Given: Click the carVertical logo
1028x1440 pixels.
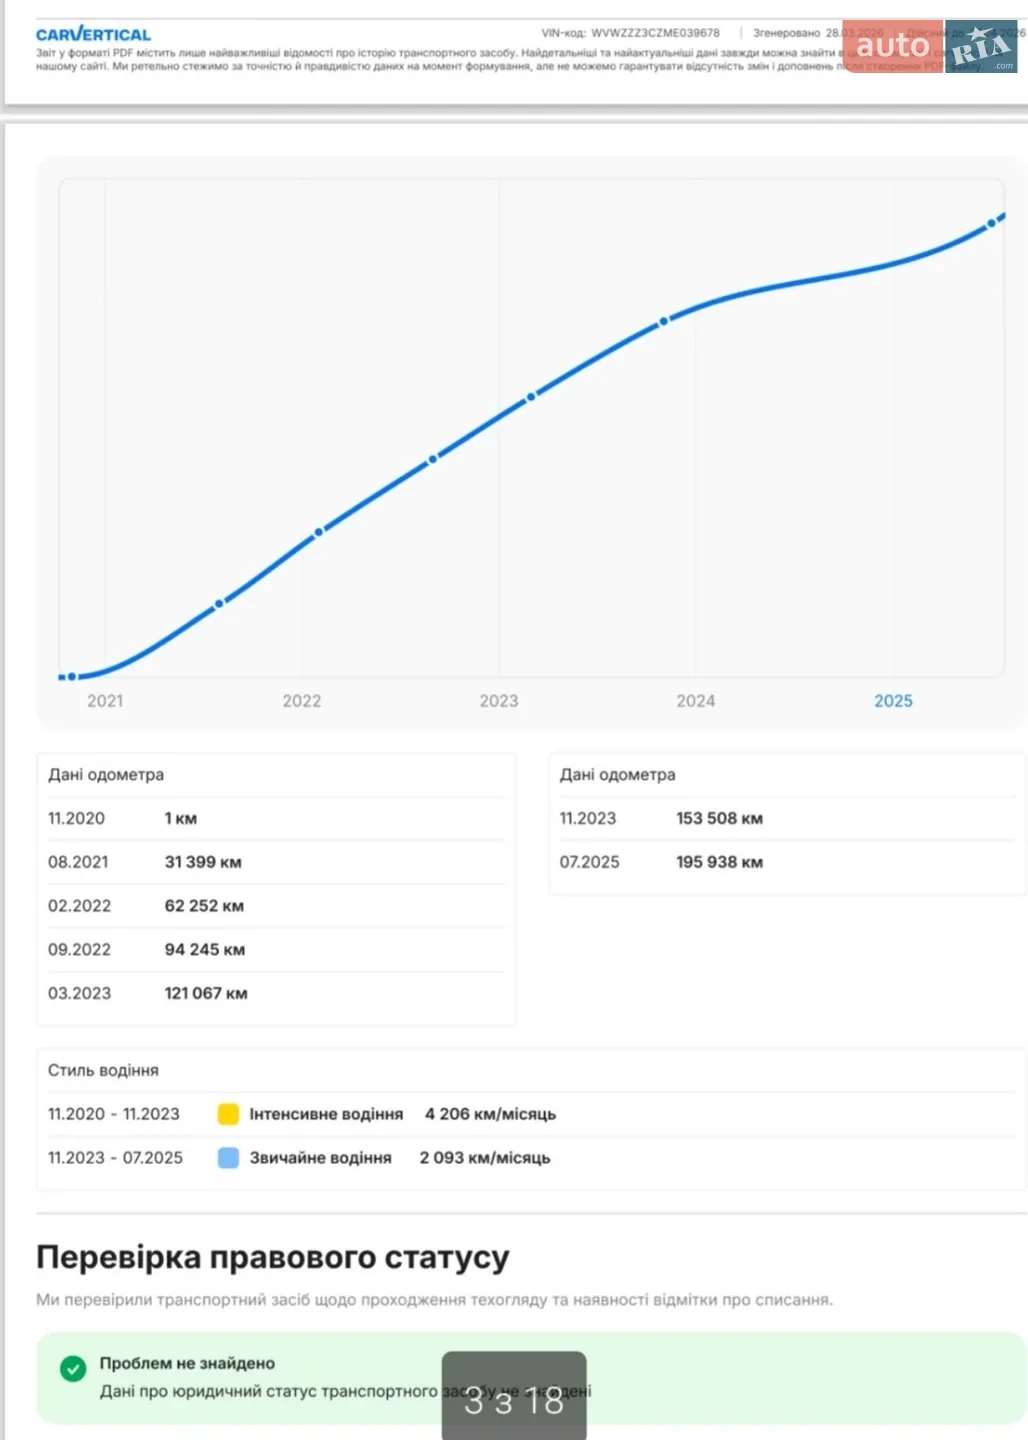Looking at the screenshot, I should [93, 34].
